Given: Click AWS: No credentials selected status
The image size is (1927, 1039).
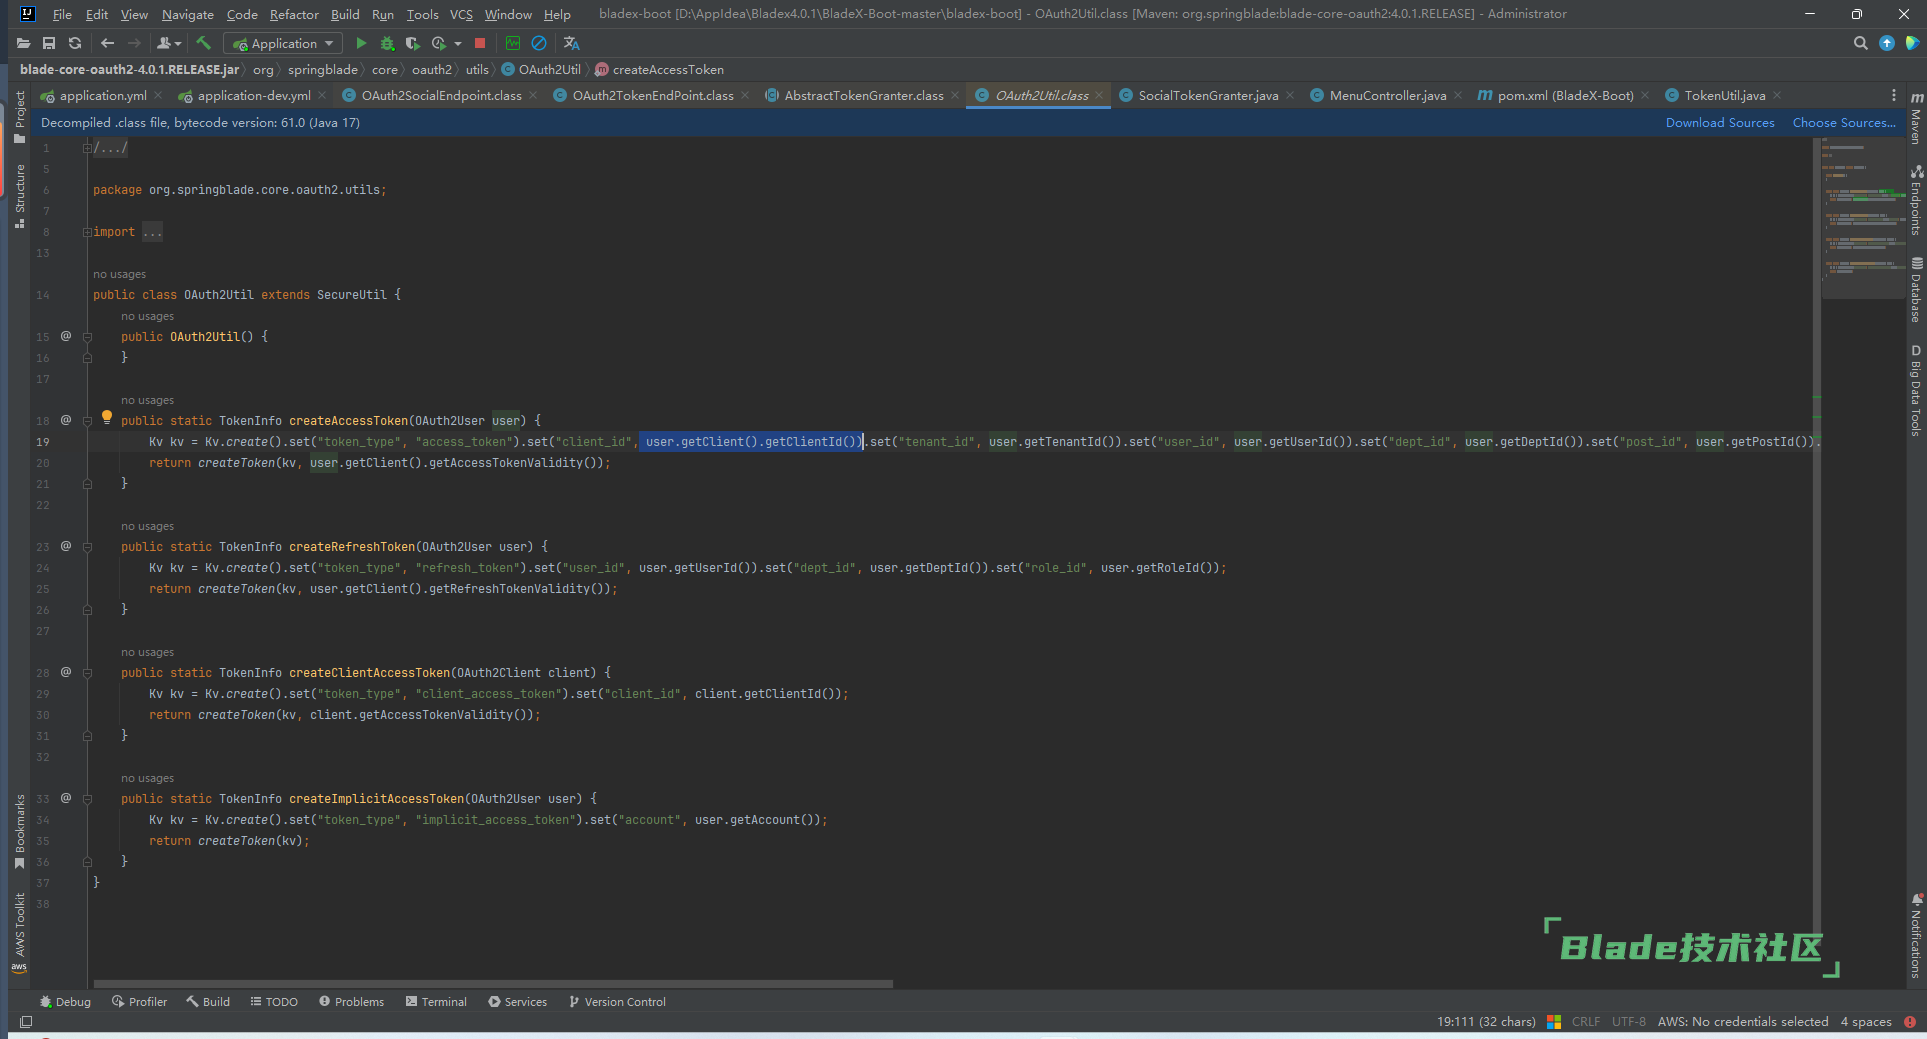Looking at the screenshot, I should tap(1743, 1022).
